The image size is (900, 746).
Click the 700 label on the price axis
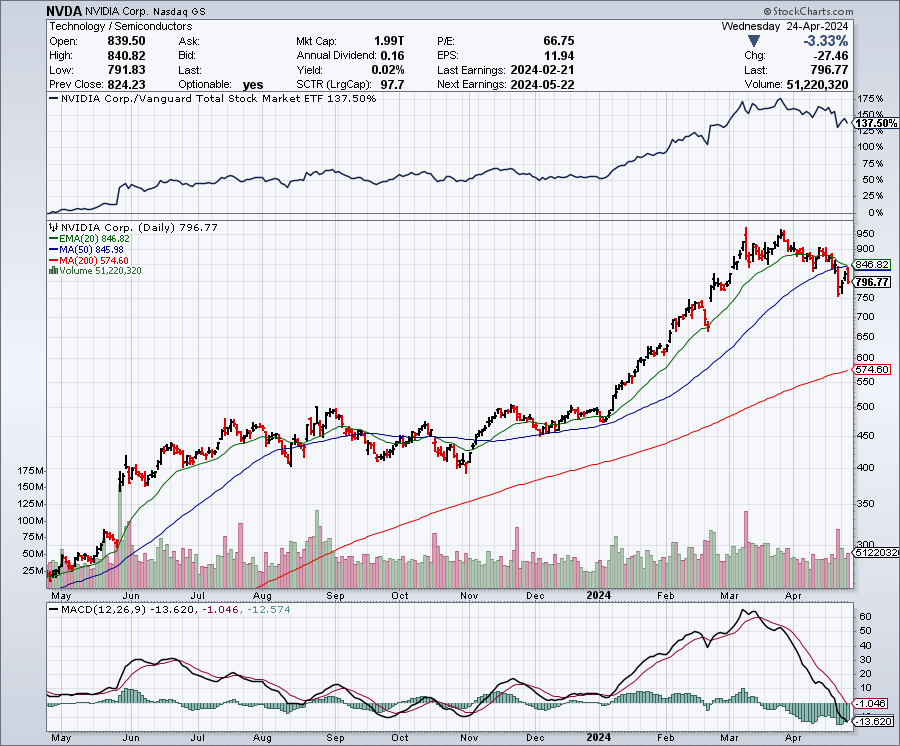point(865,316)
